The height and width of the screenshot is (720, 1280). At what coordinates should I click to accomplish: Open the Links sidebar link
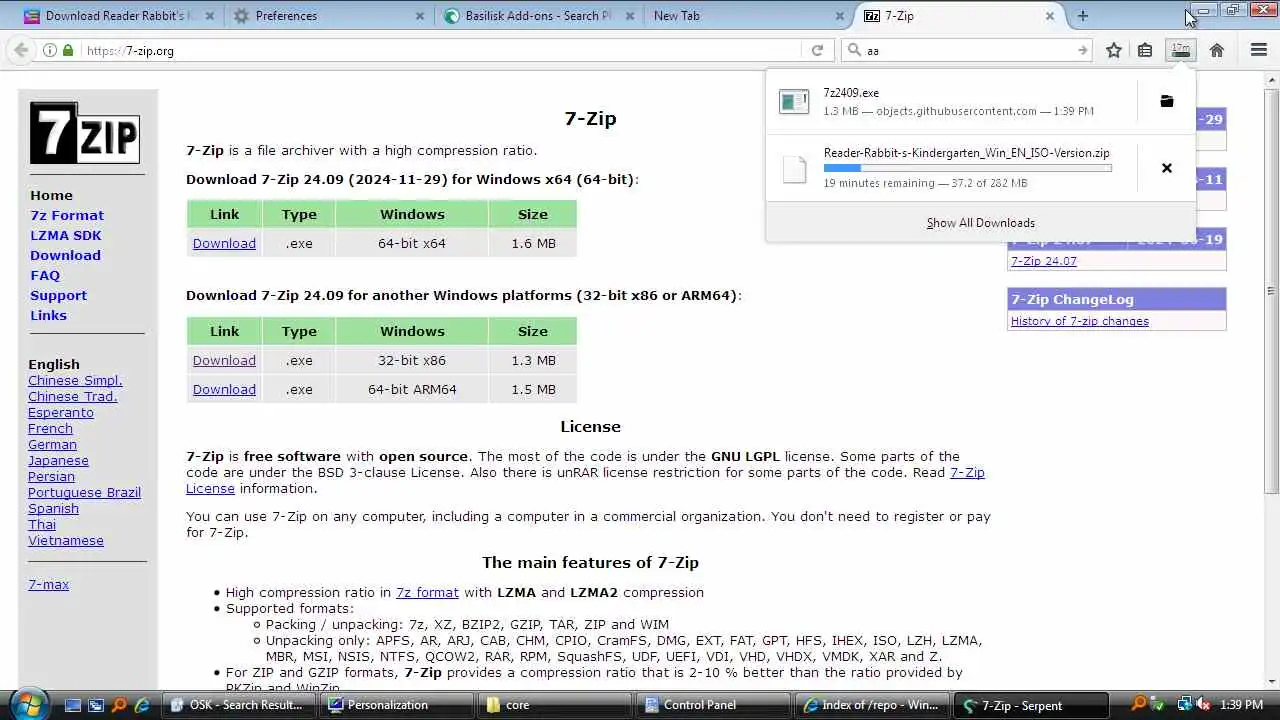[48, 315]
